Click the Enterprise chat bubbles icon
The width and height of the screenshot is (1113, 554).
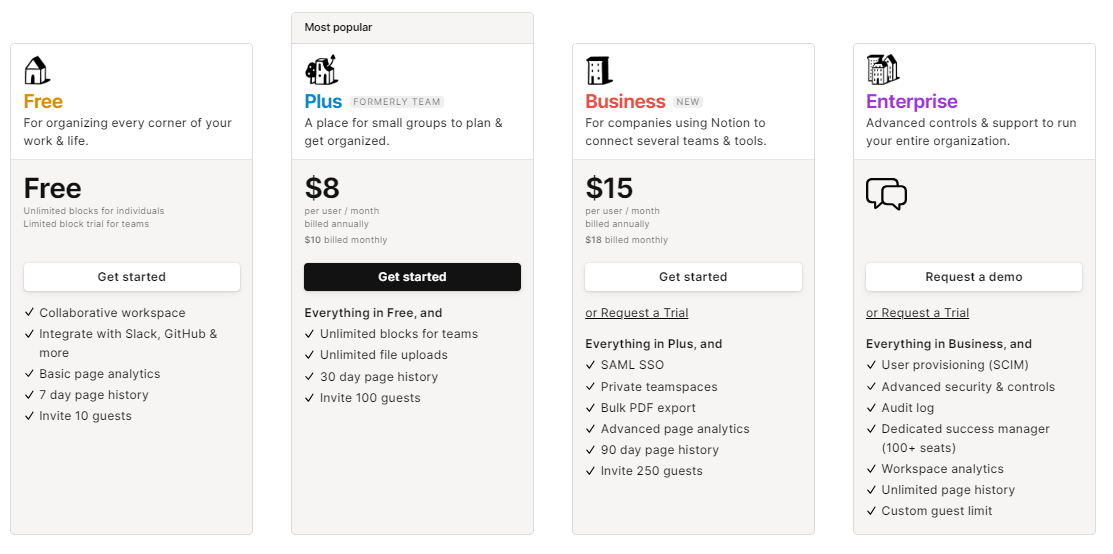(x=887, y=194)
